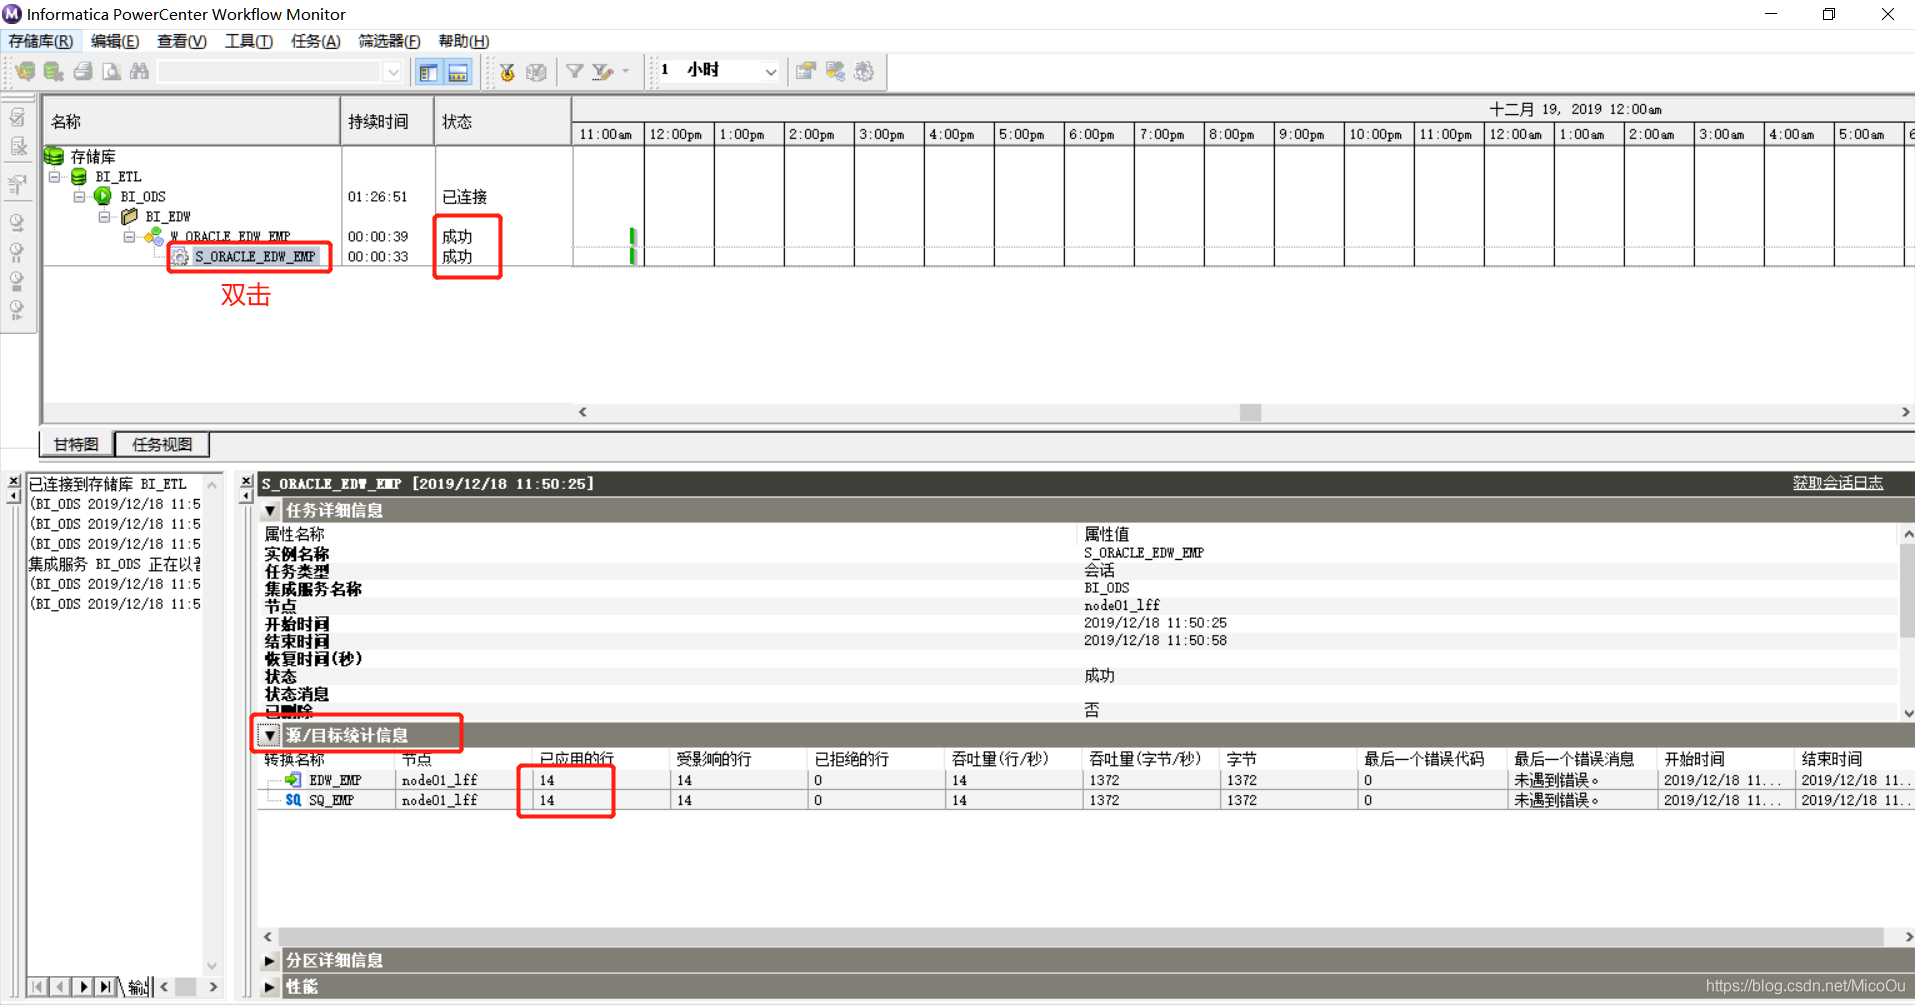1915x1005 pixels.
Task: Open the 任务 menu
Action: pyautogui.click(x=315, y=41)
